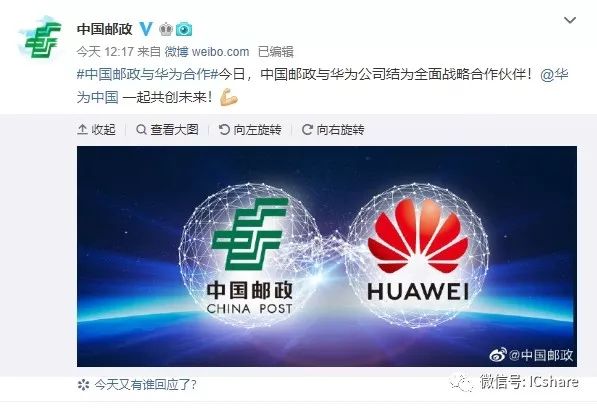Click the China Post Huawei partnership image

click(x=327, y=257)
